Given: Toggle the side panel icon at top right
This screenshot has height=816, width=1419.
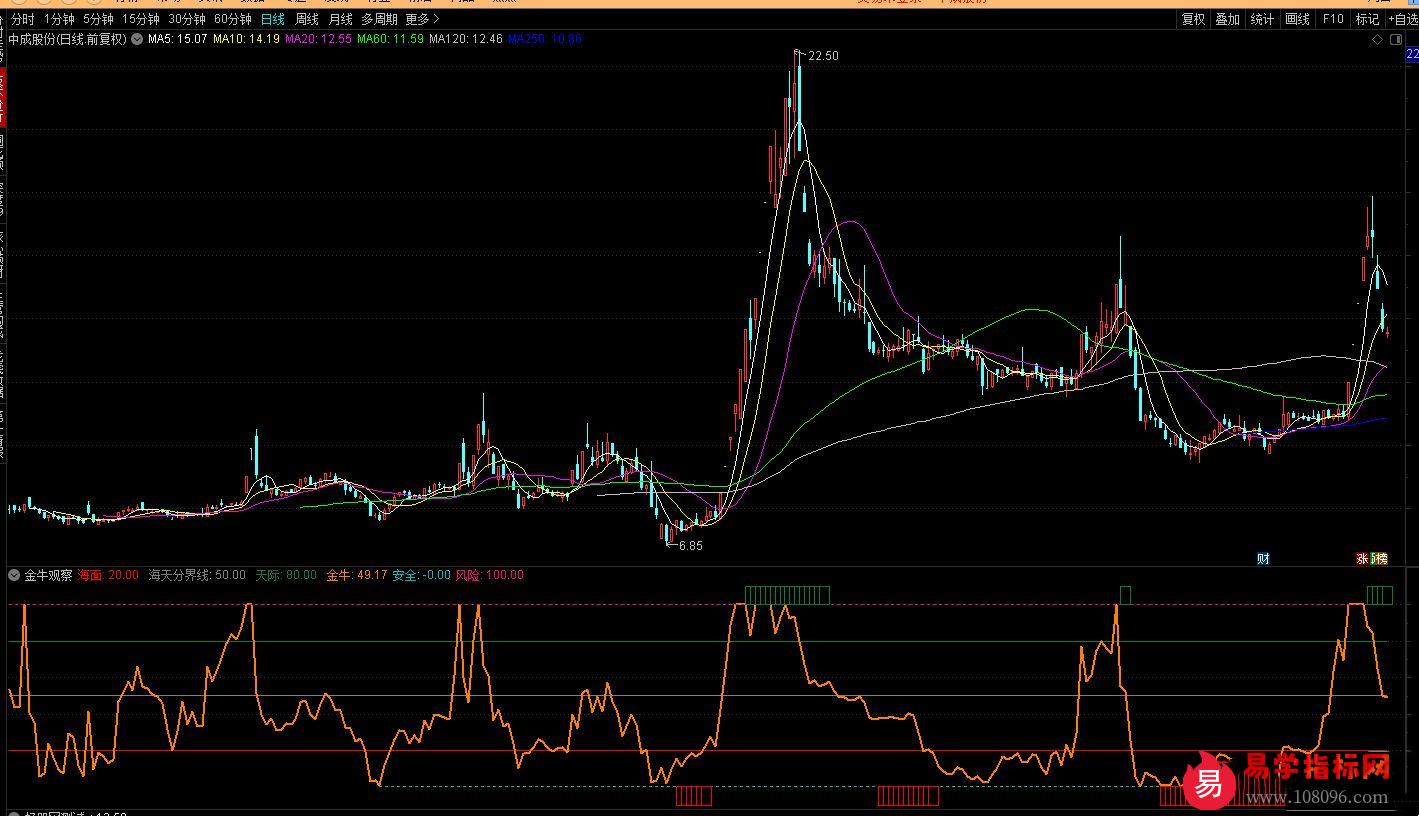Looking at the screenshot, I should [1396, 39].
